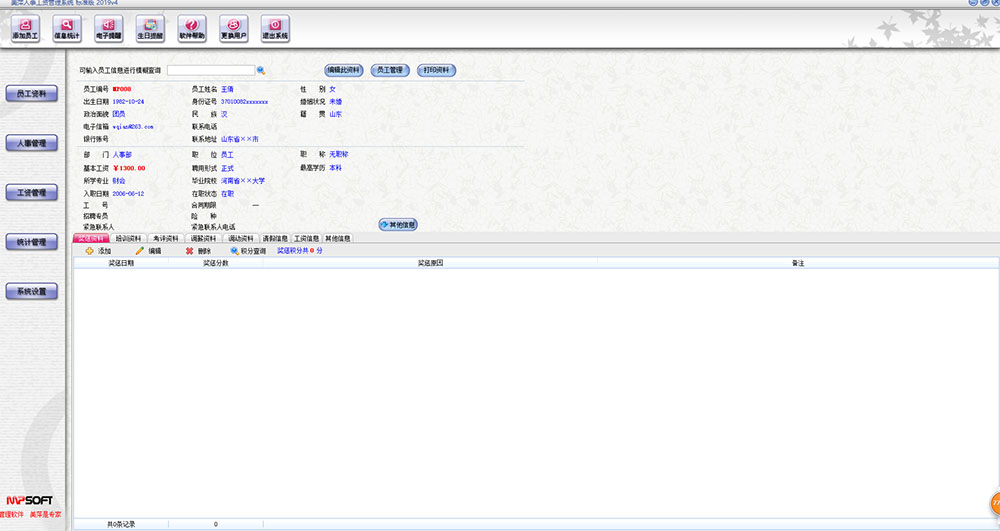Click the 打印资料 (Print Record) button
The width and height of the screenshot is (1000, 531).
click(435, 70)
